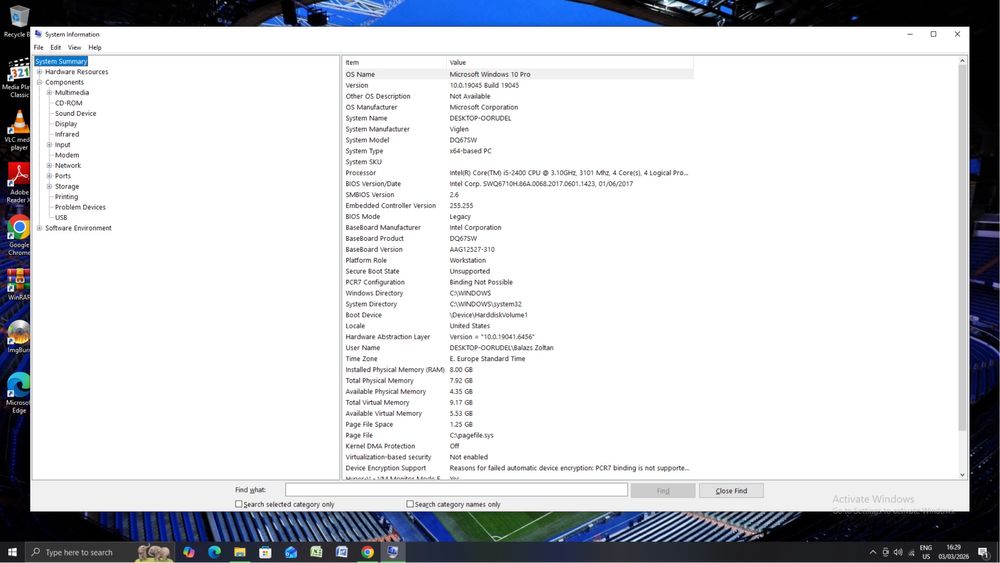Select Sound Device tree item
The width and height of the screenshot is (1000, 563).
click(75, 113)
